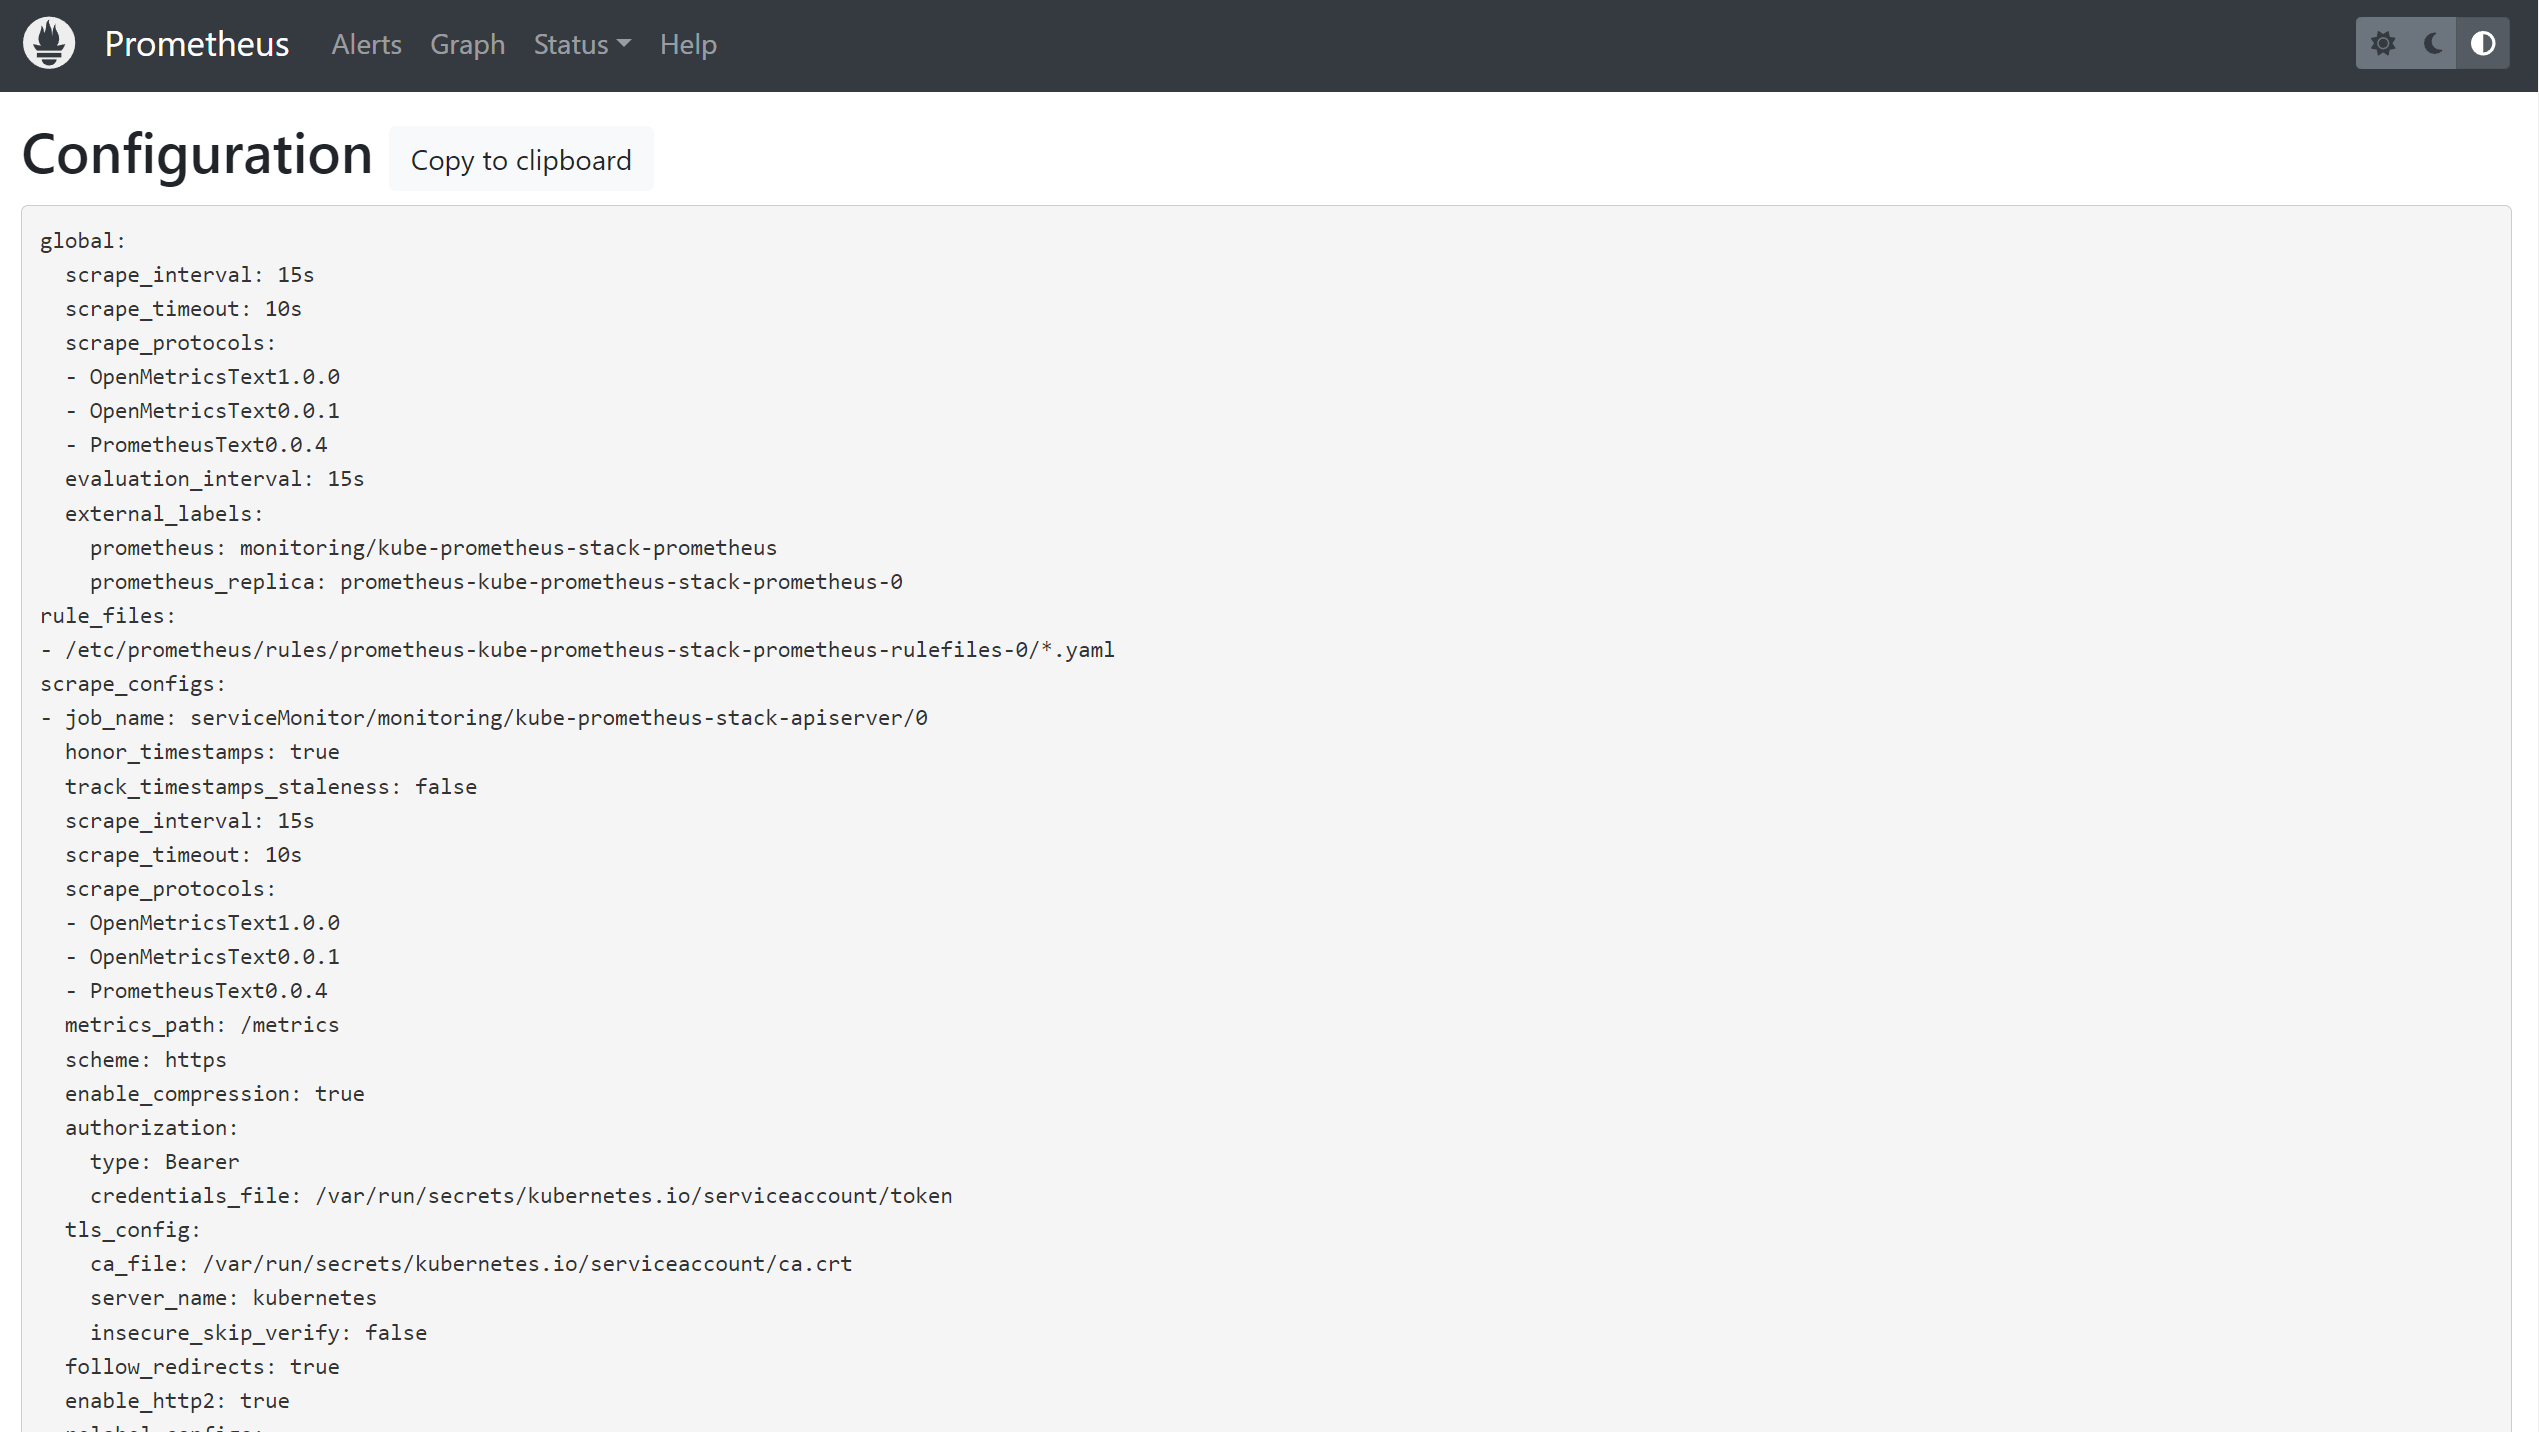Select browser-preferred theme half-circle icon

(2482, 44)
